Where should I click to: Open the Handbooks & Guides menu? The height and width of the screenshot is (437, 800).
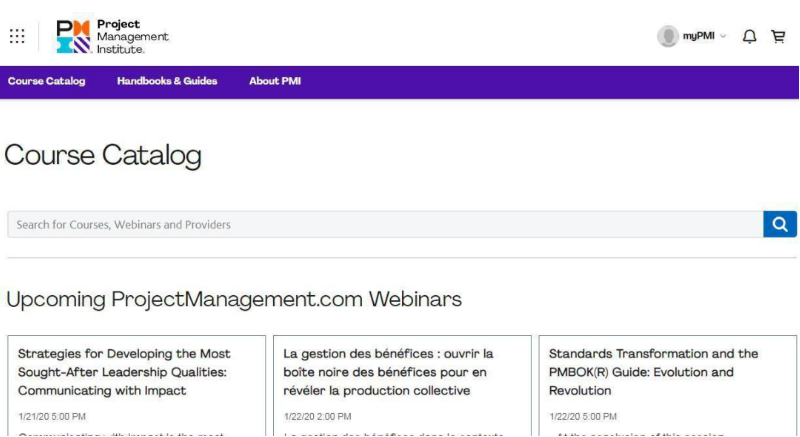(x=167, y=81)
